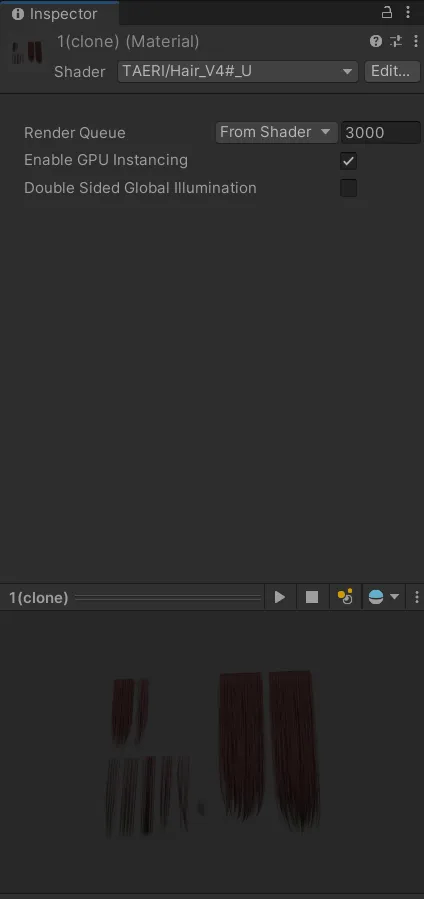Screen dimensions: 424x899
Task: Open the Render Queue From Shader dropdown
Action: pyautogui.click(x=277, y=132)
